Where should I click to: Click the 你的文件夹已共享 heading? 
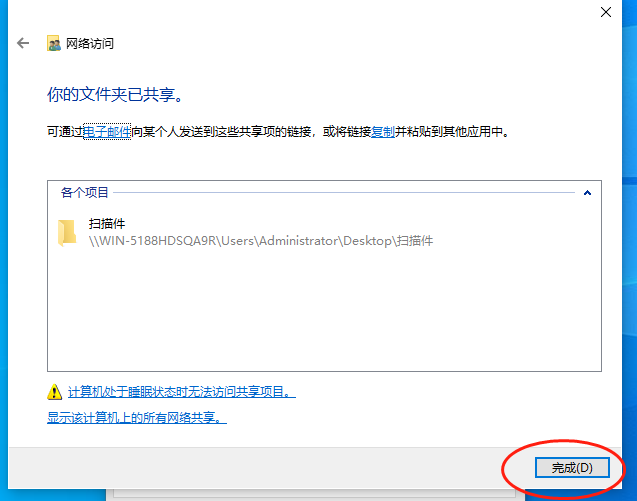(x=115, y=95)
